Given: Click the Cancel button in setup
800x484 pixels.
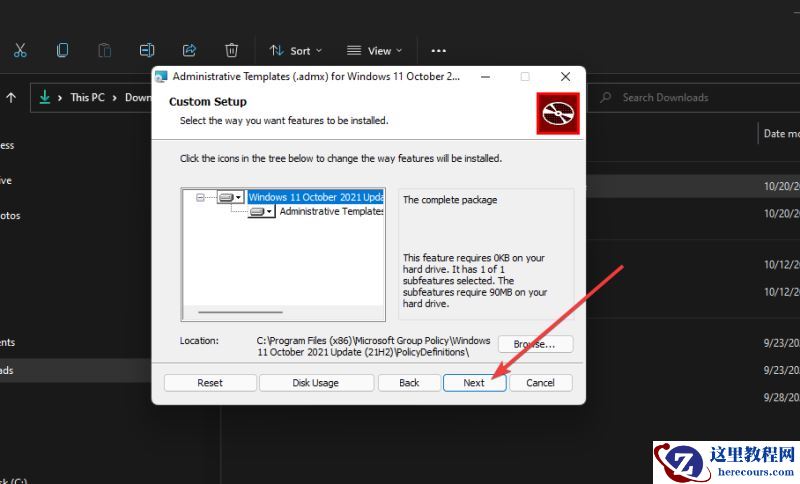Looking at the screenshot, I should point(540,383).
